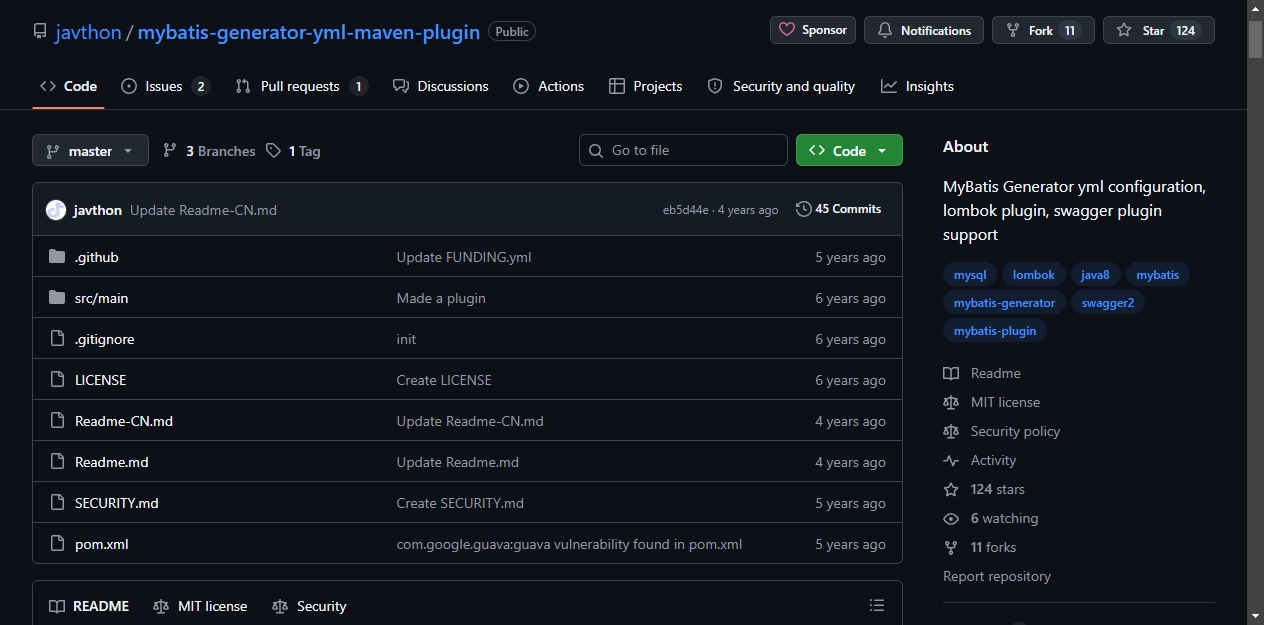
Task: Click the heart icon on Sponsor button
Action: point(787,30)
